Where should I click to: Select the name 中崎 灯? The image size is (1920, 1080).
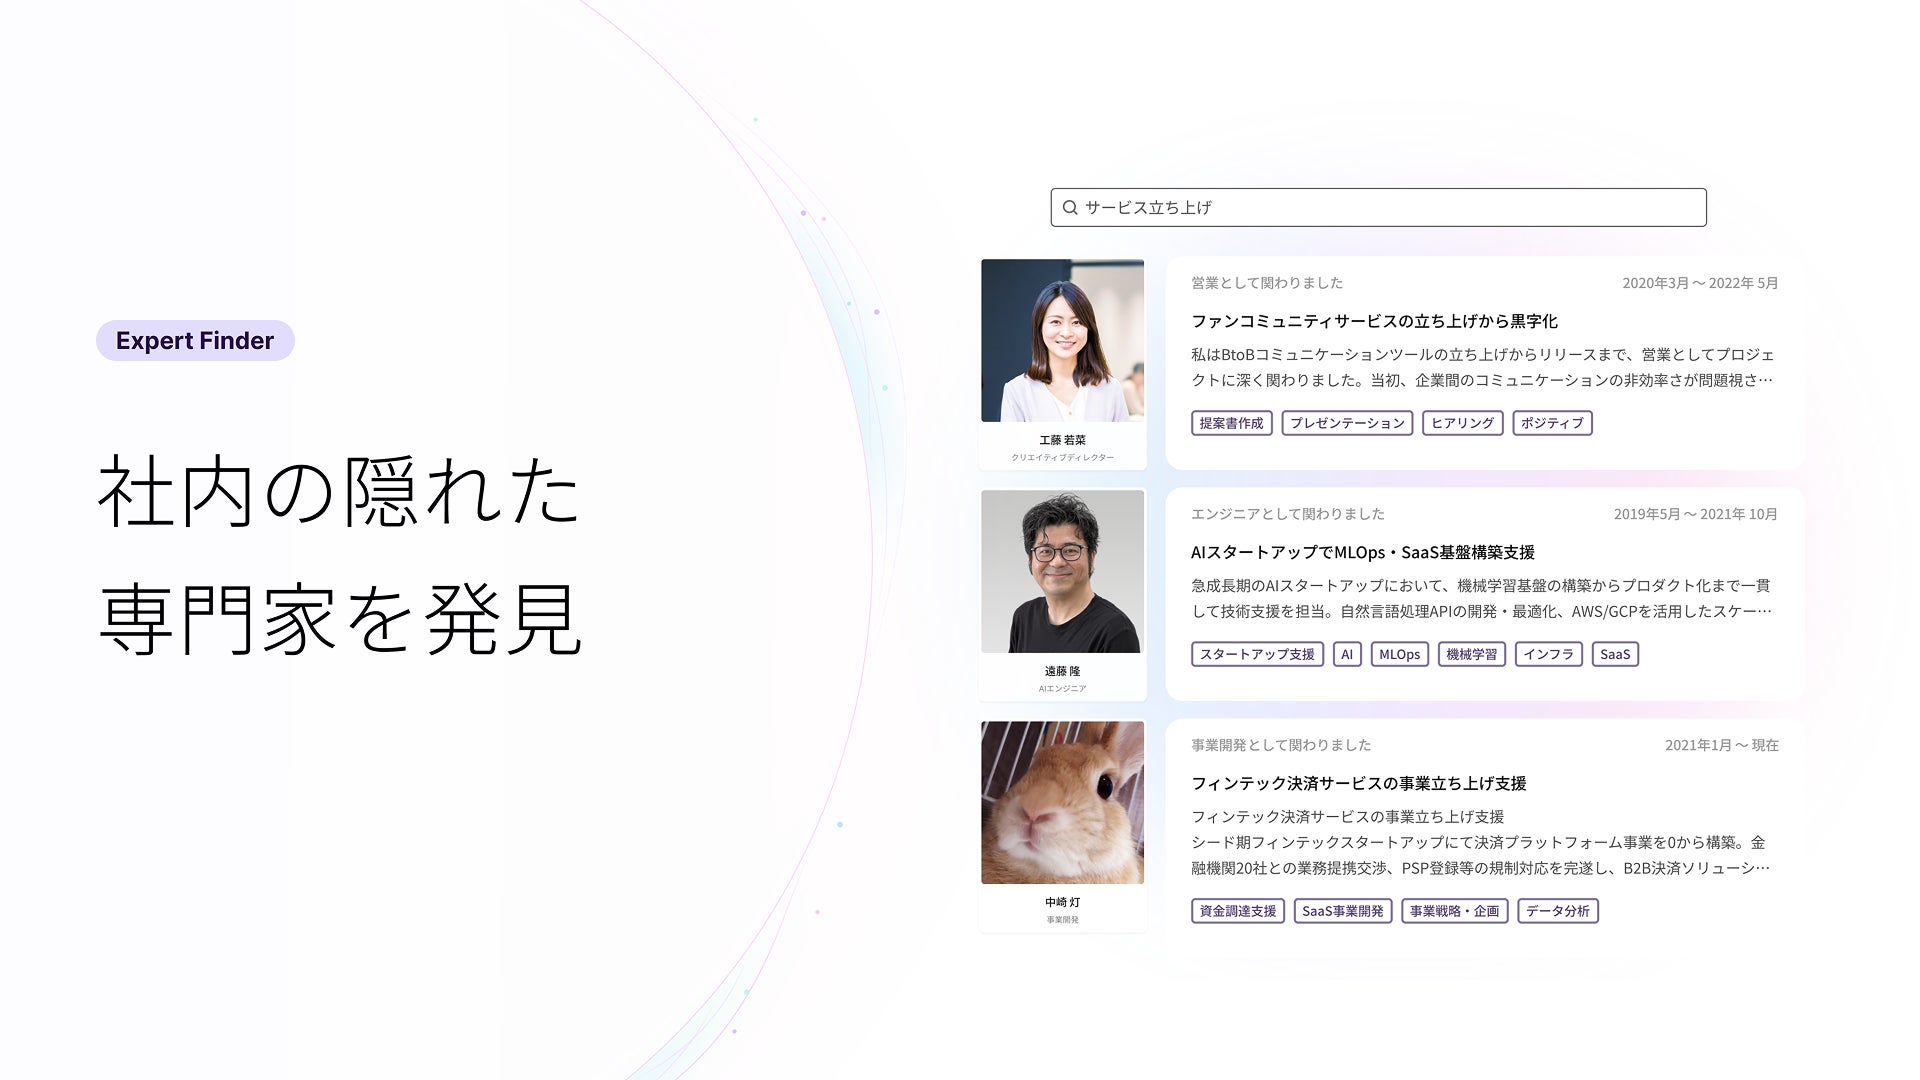point(1062,902)
